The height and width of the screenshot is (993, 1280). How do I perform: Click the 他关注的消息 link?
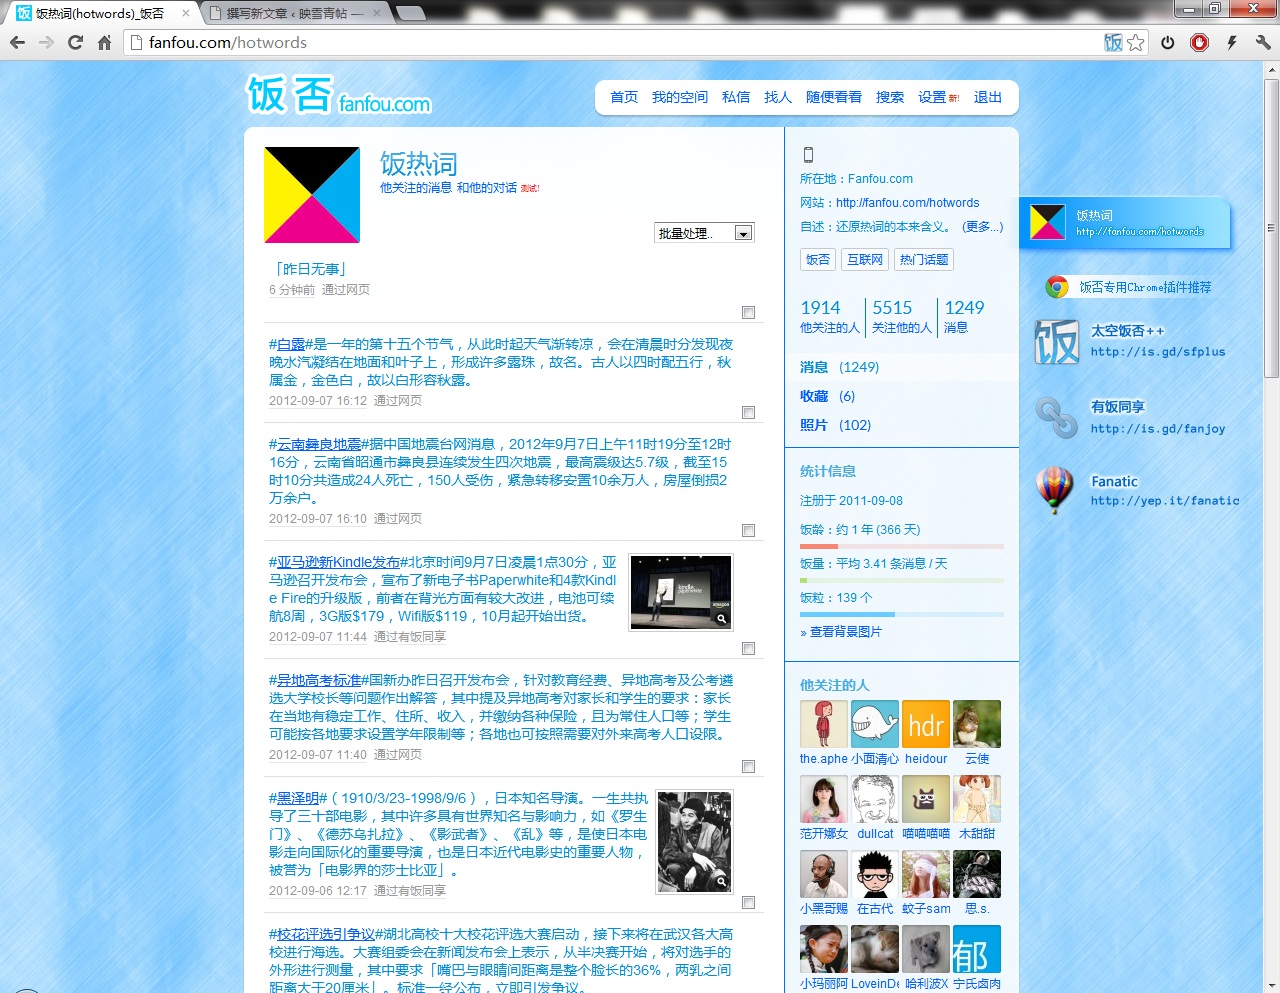pos(416,188)
